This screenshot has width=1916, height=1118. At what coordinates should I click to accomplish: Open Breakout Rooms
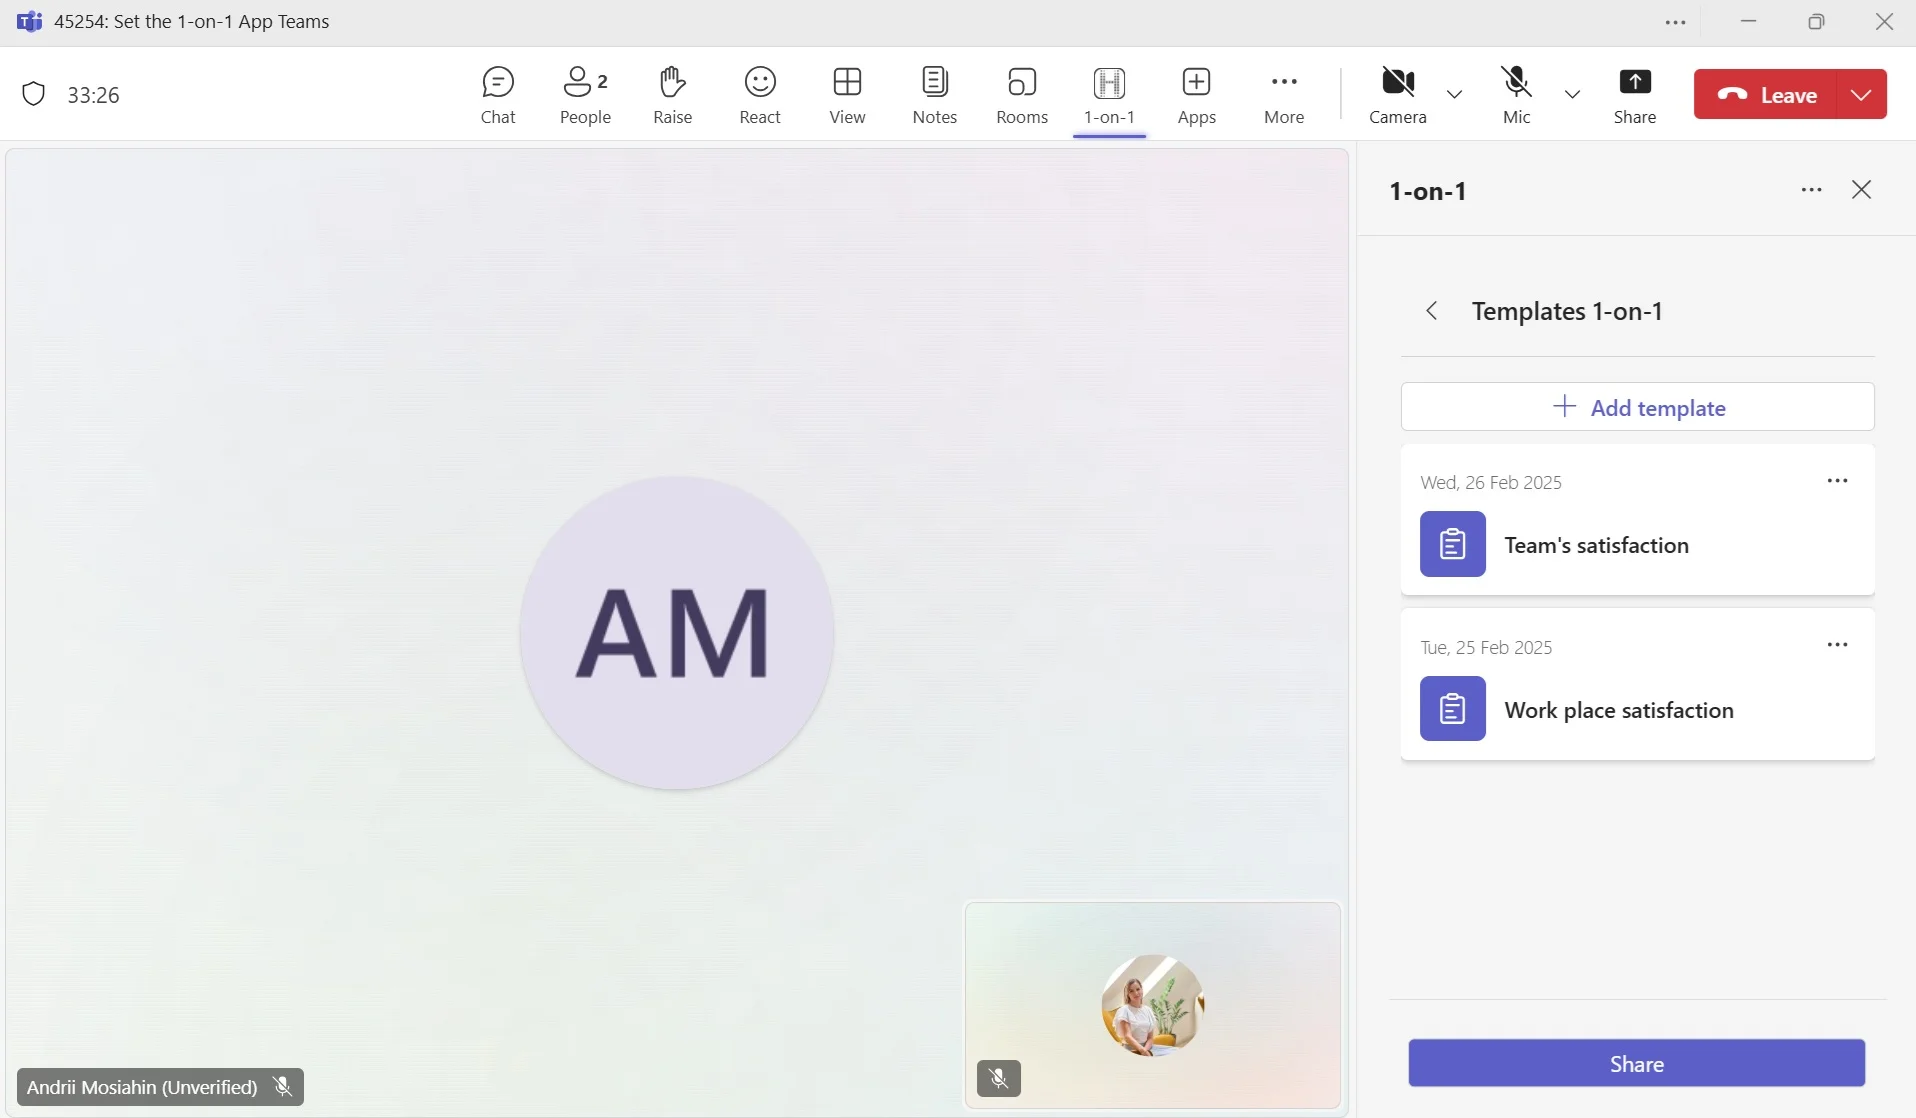pos(1021,95)
